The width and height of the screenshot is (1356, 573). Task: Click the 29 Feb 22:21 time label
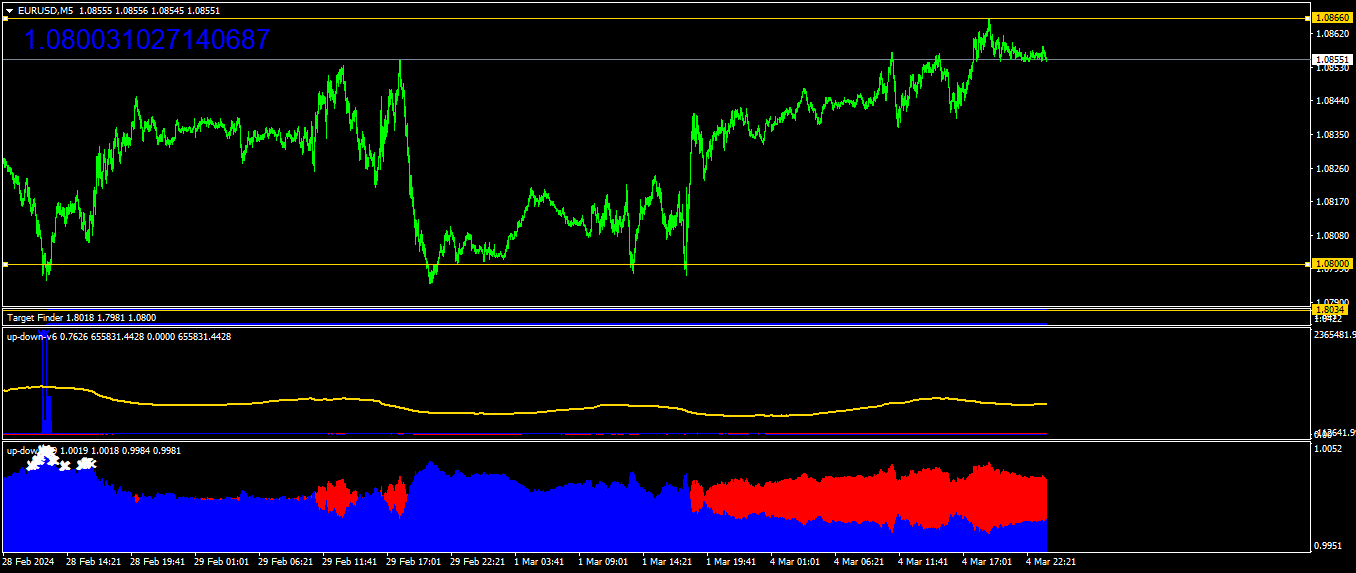pos(478,563)
